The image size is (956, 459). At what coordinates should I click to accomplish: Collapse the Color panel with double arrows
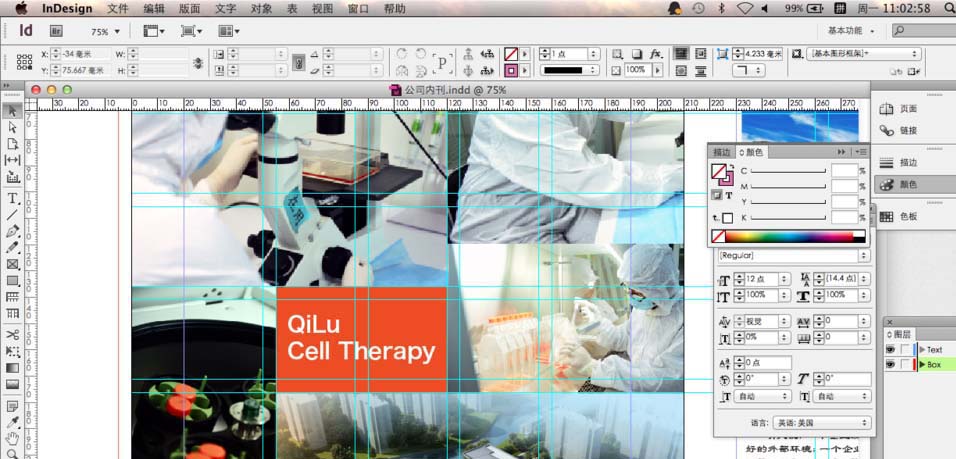(x=842, y=151)
